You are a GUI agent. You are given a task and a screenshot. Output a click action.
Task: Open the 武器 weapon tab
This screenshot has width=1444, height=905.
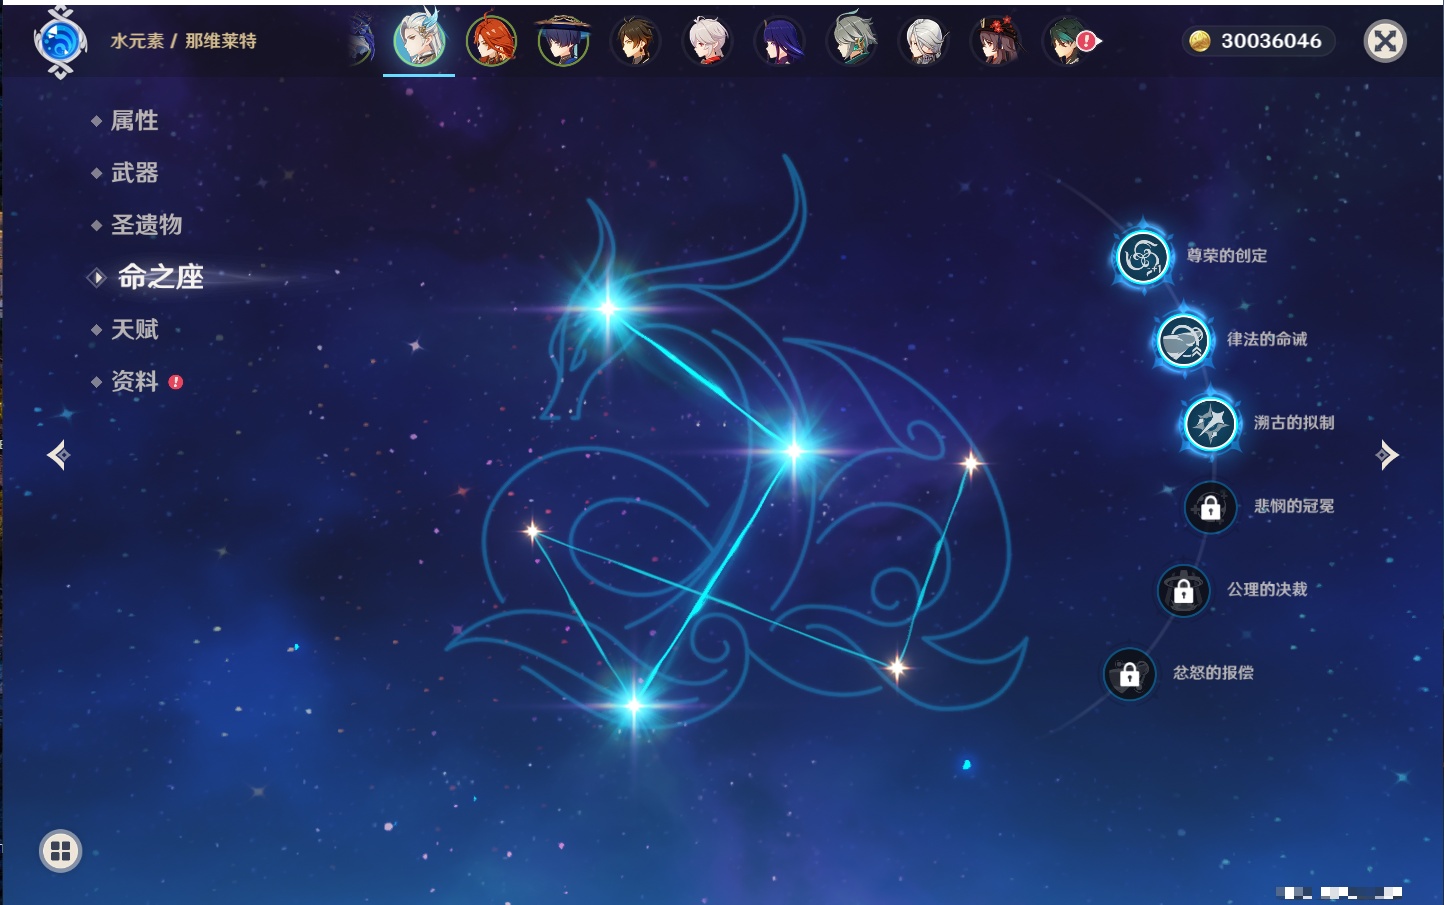(x=134, y=173)
